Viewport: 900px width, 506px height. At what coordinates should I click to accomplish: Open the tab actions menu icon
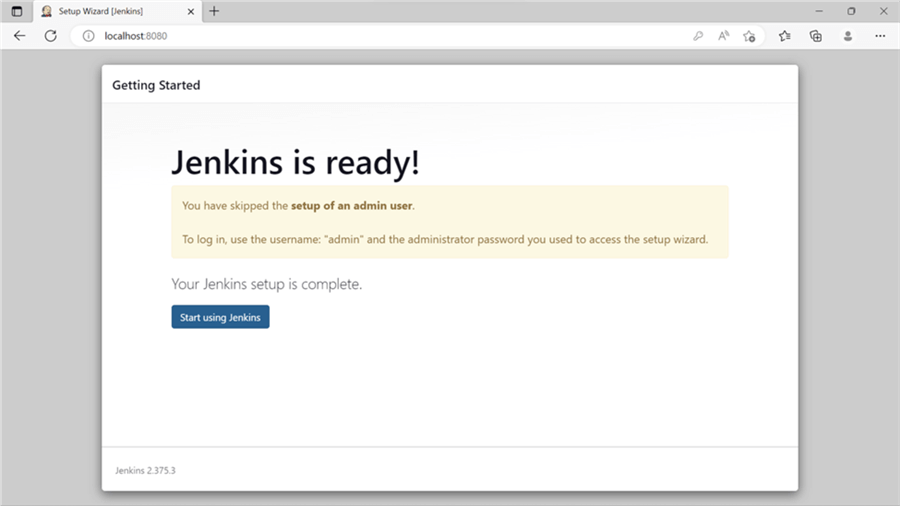click(17, 11)
